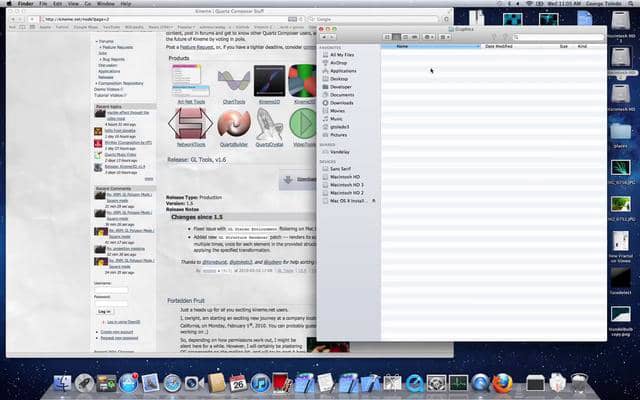640x400 pixels.
Task: Open Movies in the Finder sidebar
Action: (337, 111)
